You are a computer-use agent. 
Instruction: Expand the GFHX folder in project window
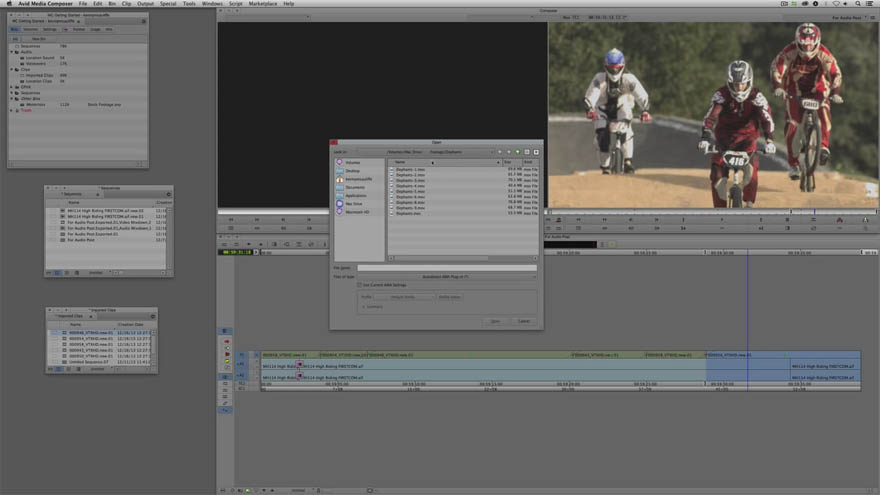coord(12,87)
